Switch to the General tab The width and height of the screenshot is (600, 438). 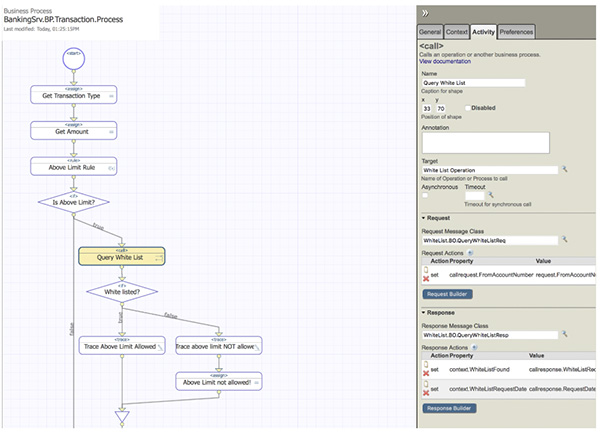point(430,32)
